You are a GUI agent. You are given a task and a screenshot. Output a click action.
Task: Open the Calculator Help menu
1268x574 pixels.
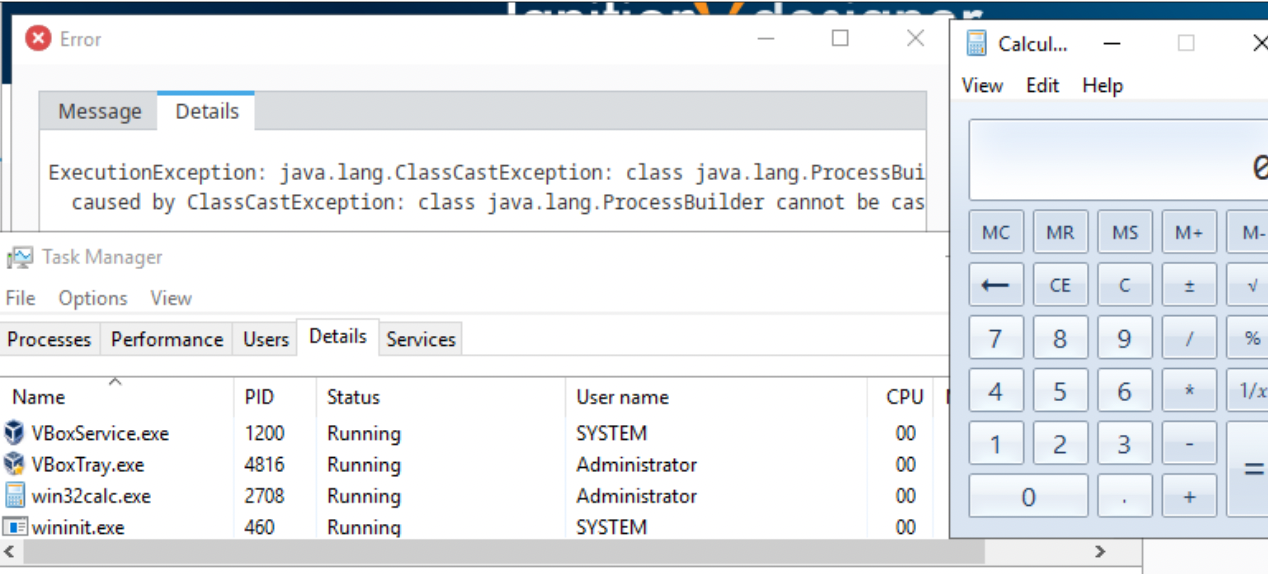[x=1102, y=86]
